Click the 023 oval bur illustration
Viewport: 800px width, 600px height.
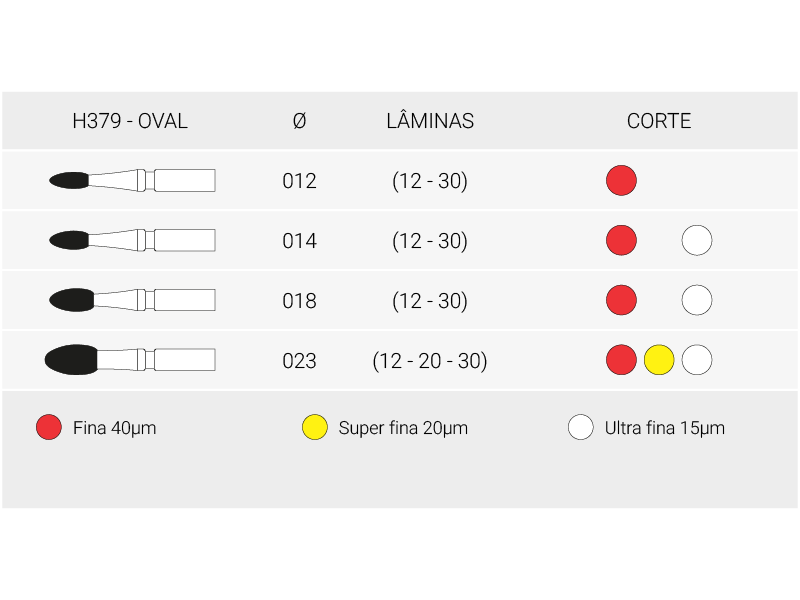click(130, 360)
